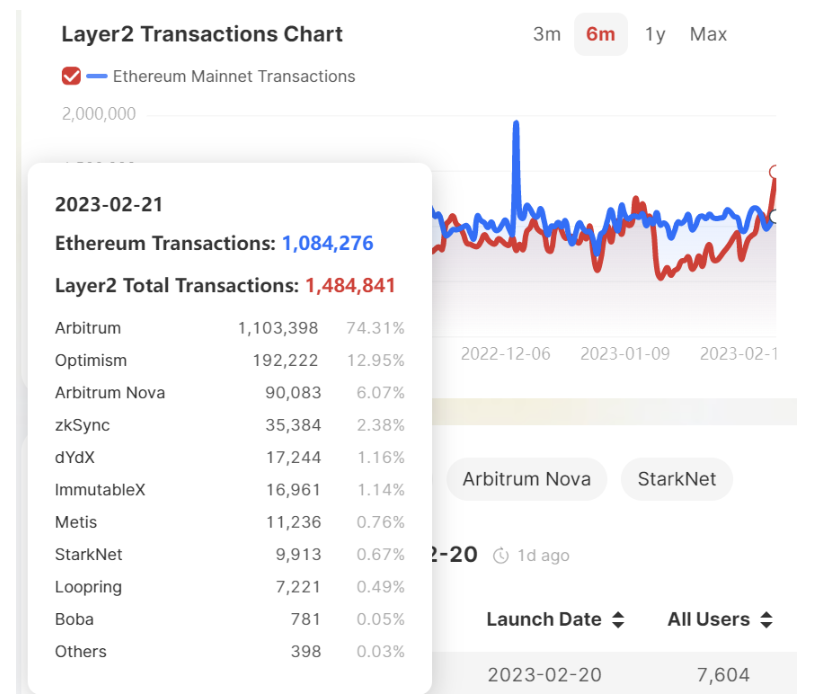The height and width of the screenshot is (699, 821).
Task: Click Loopring count 7,221
Action: coord(298,587)
